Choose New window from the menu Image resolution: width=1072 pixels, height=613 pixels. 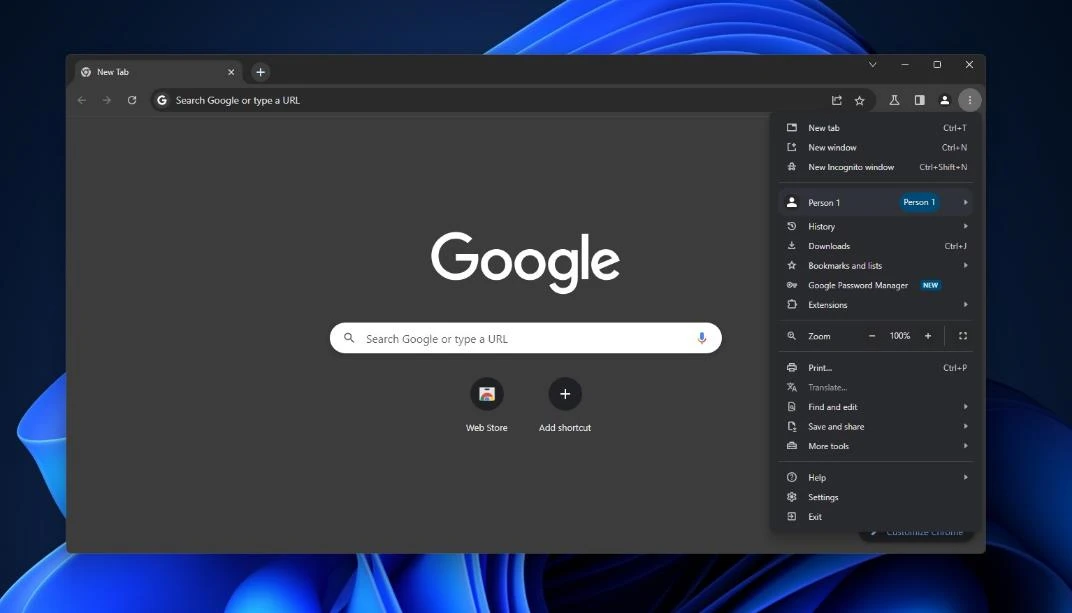[876, 148]
